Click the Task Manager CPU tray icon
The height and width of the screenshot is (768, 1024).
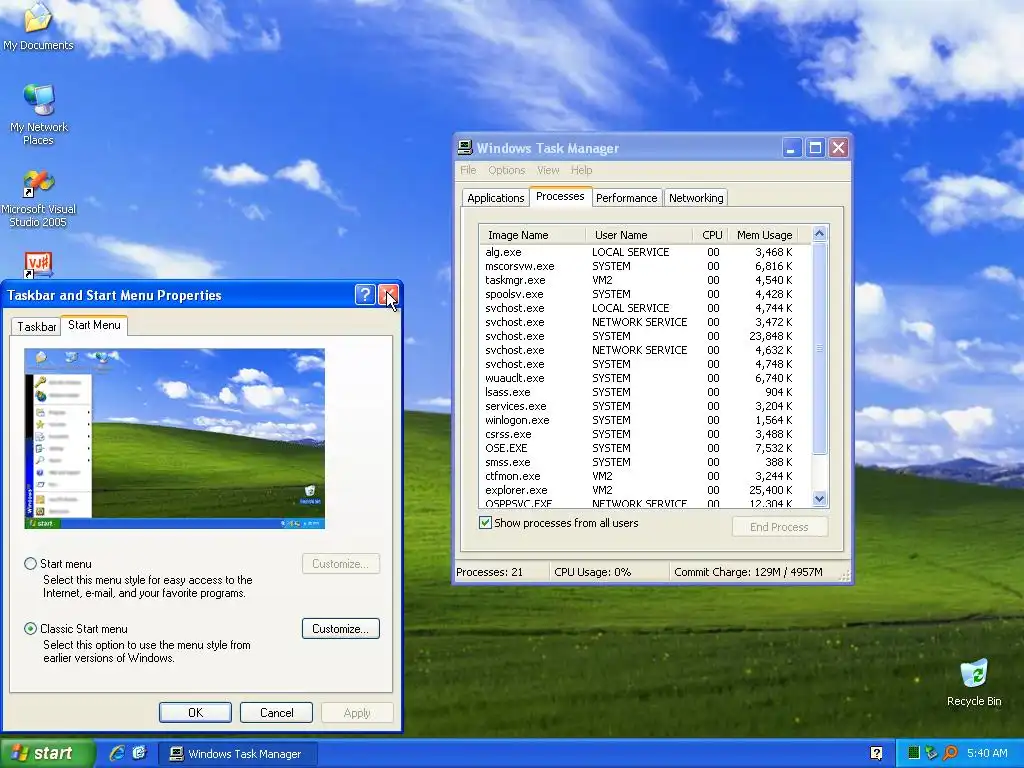point(914,753)
